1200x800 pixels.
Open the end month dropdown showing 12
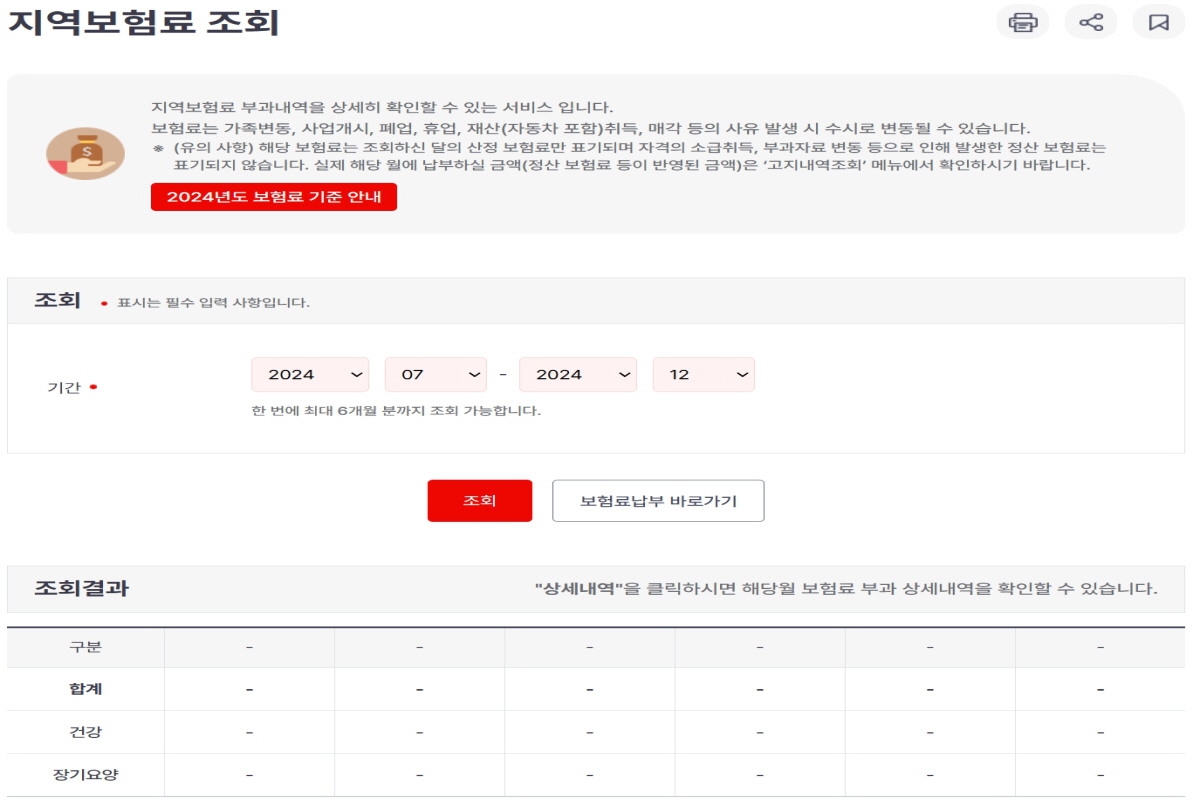(x=705, y=374)
